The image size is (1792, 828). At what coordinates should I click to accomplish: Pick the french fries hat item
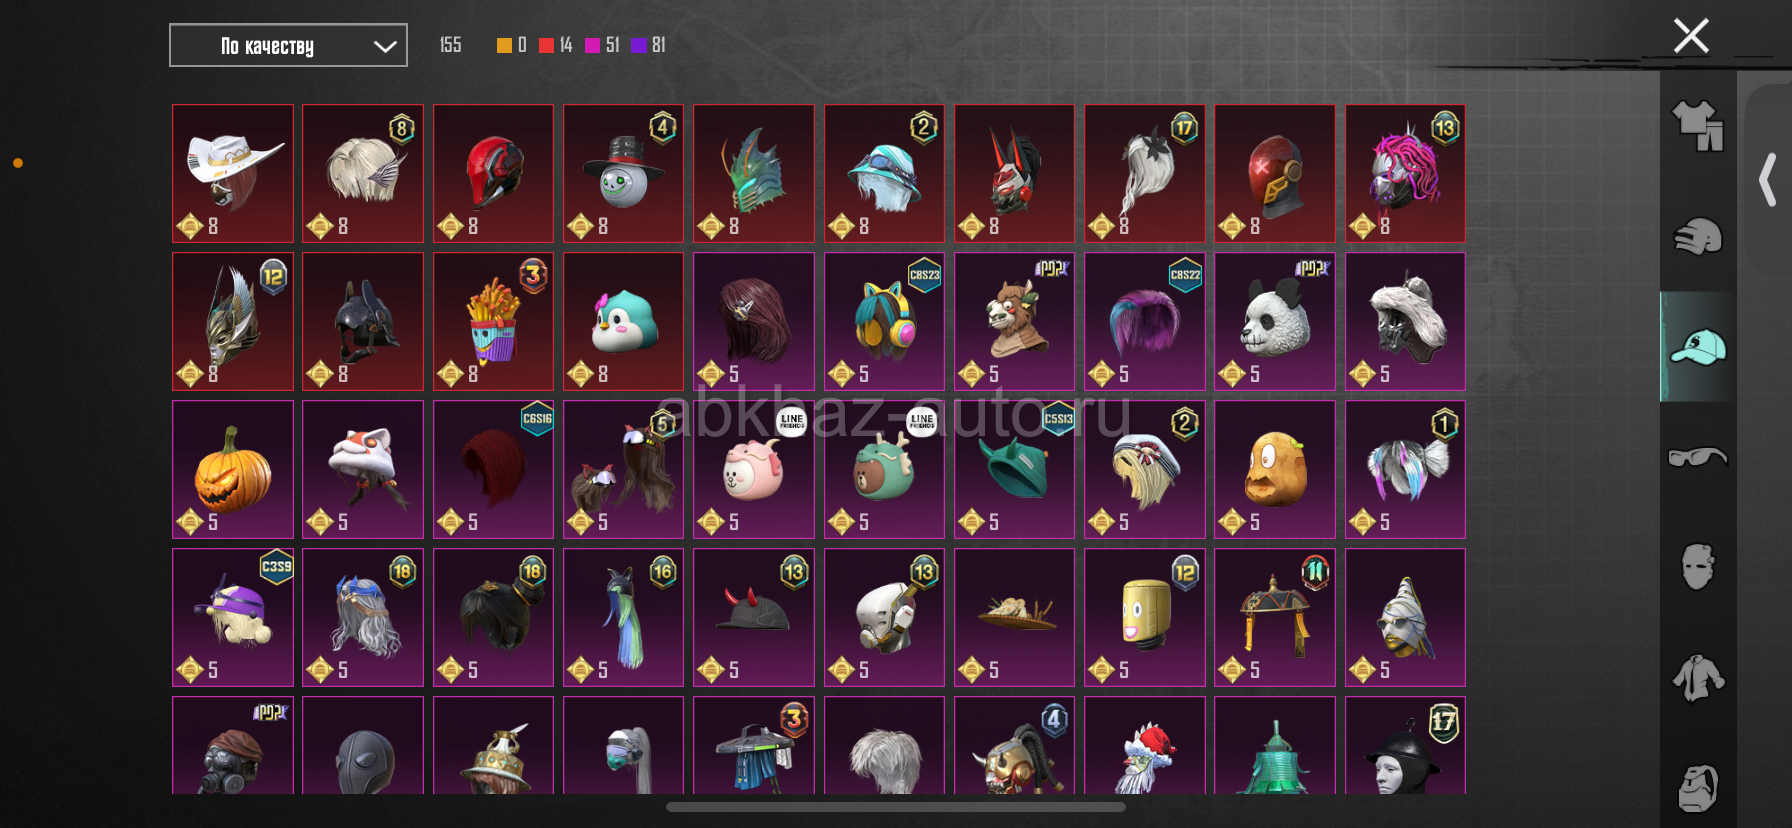(493, 321)
